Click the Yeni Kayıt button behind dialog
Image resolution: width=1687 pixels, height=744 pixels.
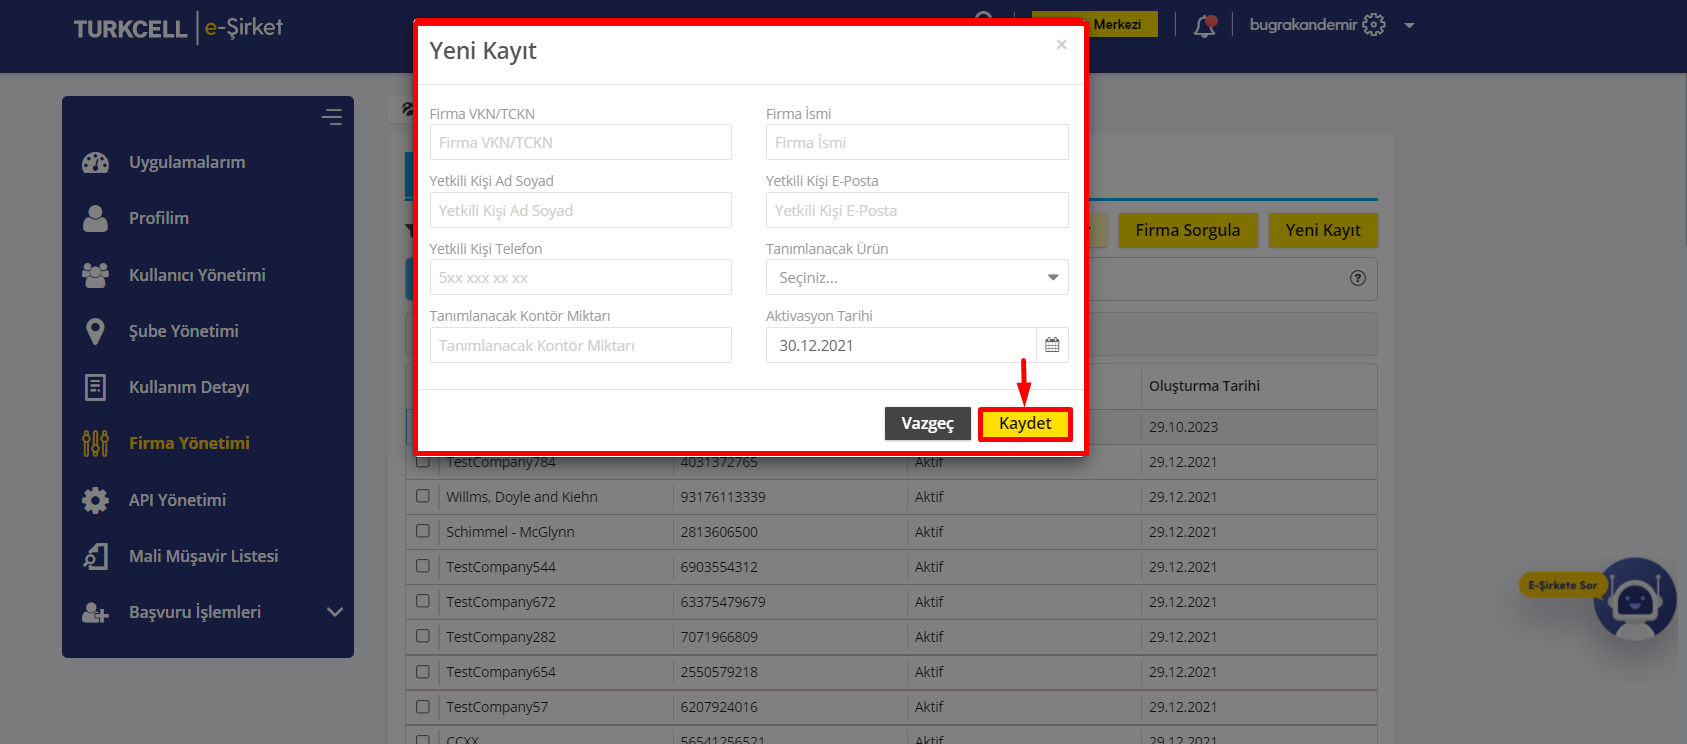[x=1323, y=230]
